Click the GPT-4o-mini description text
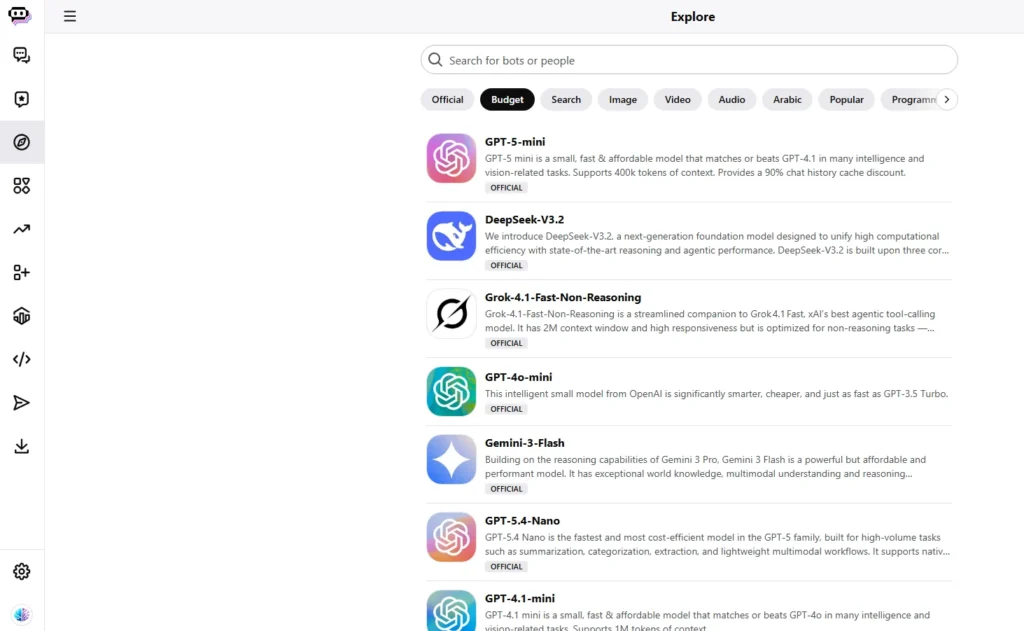The height and width of the screenshot is (631, 1024). 716,394
